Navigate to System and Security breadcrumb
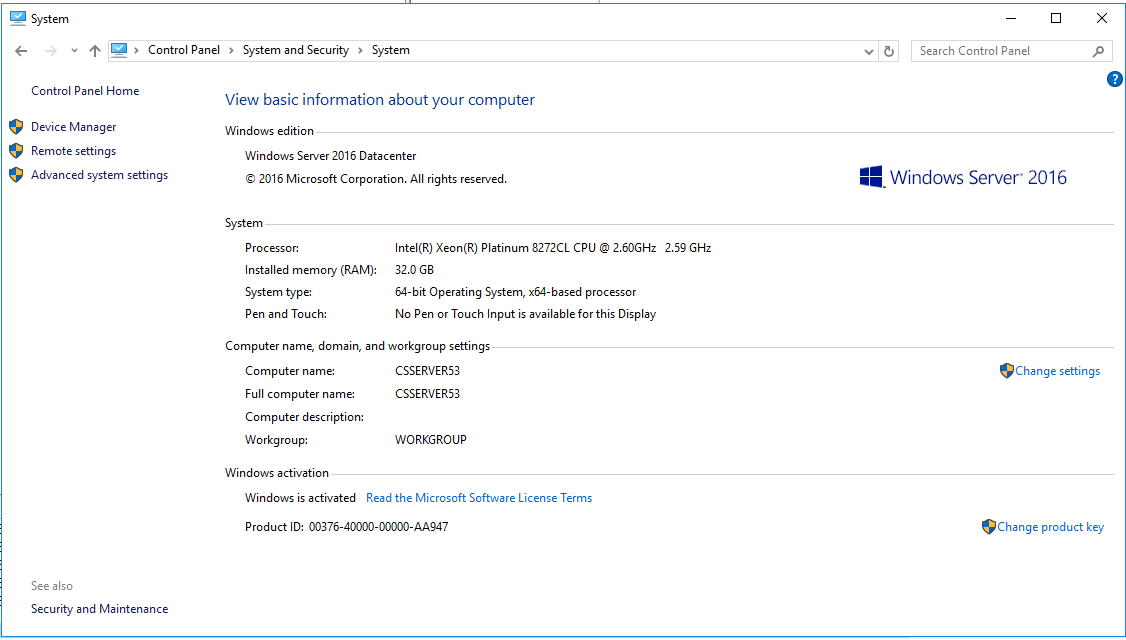The image size is (1126, 640). click(x=295, y=50)
